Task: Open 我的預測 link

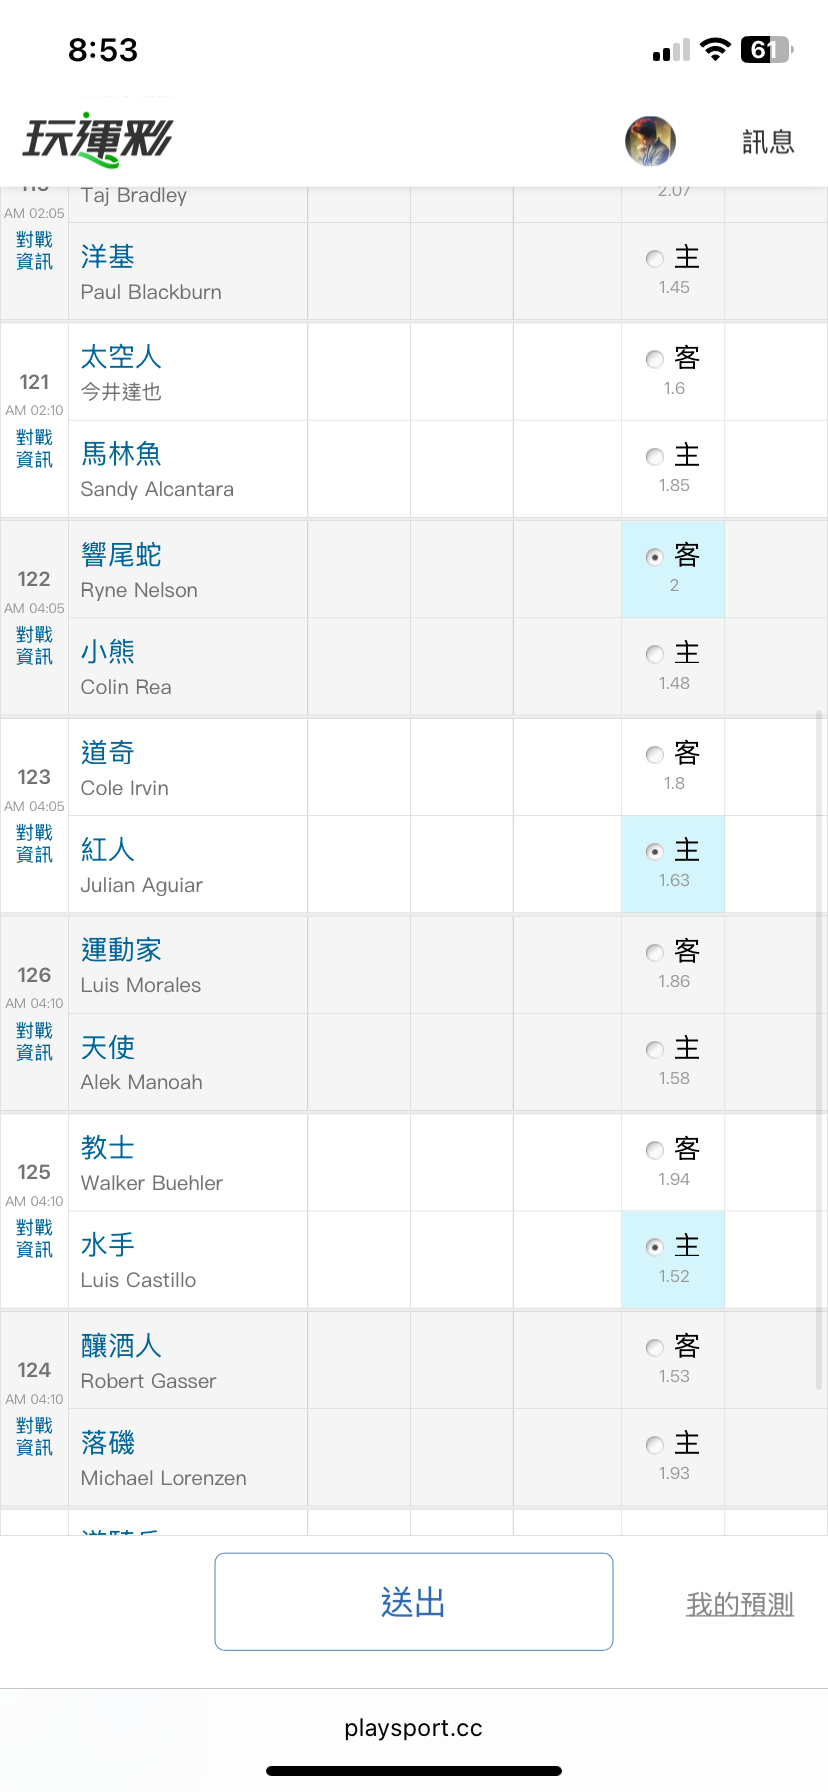Action: click(739, 1604)
